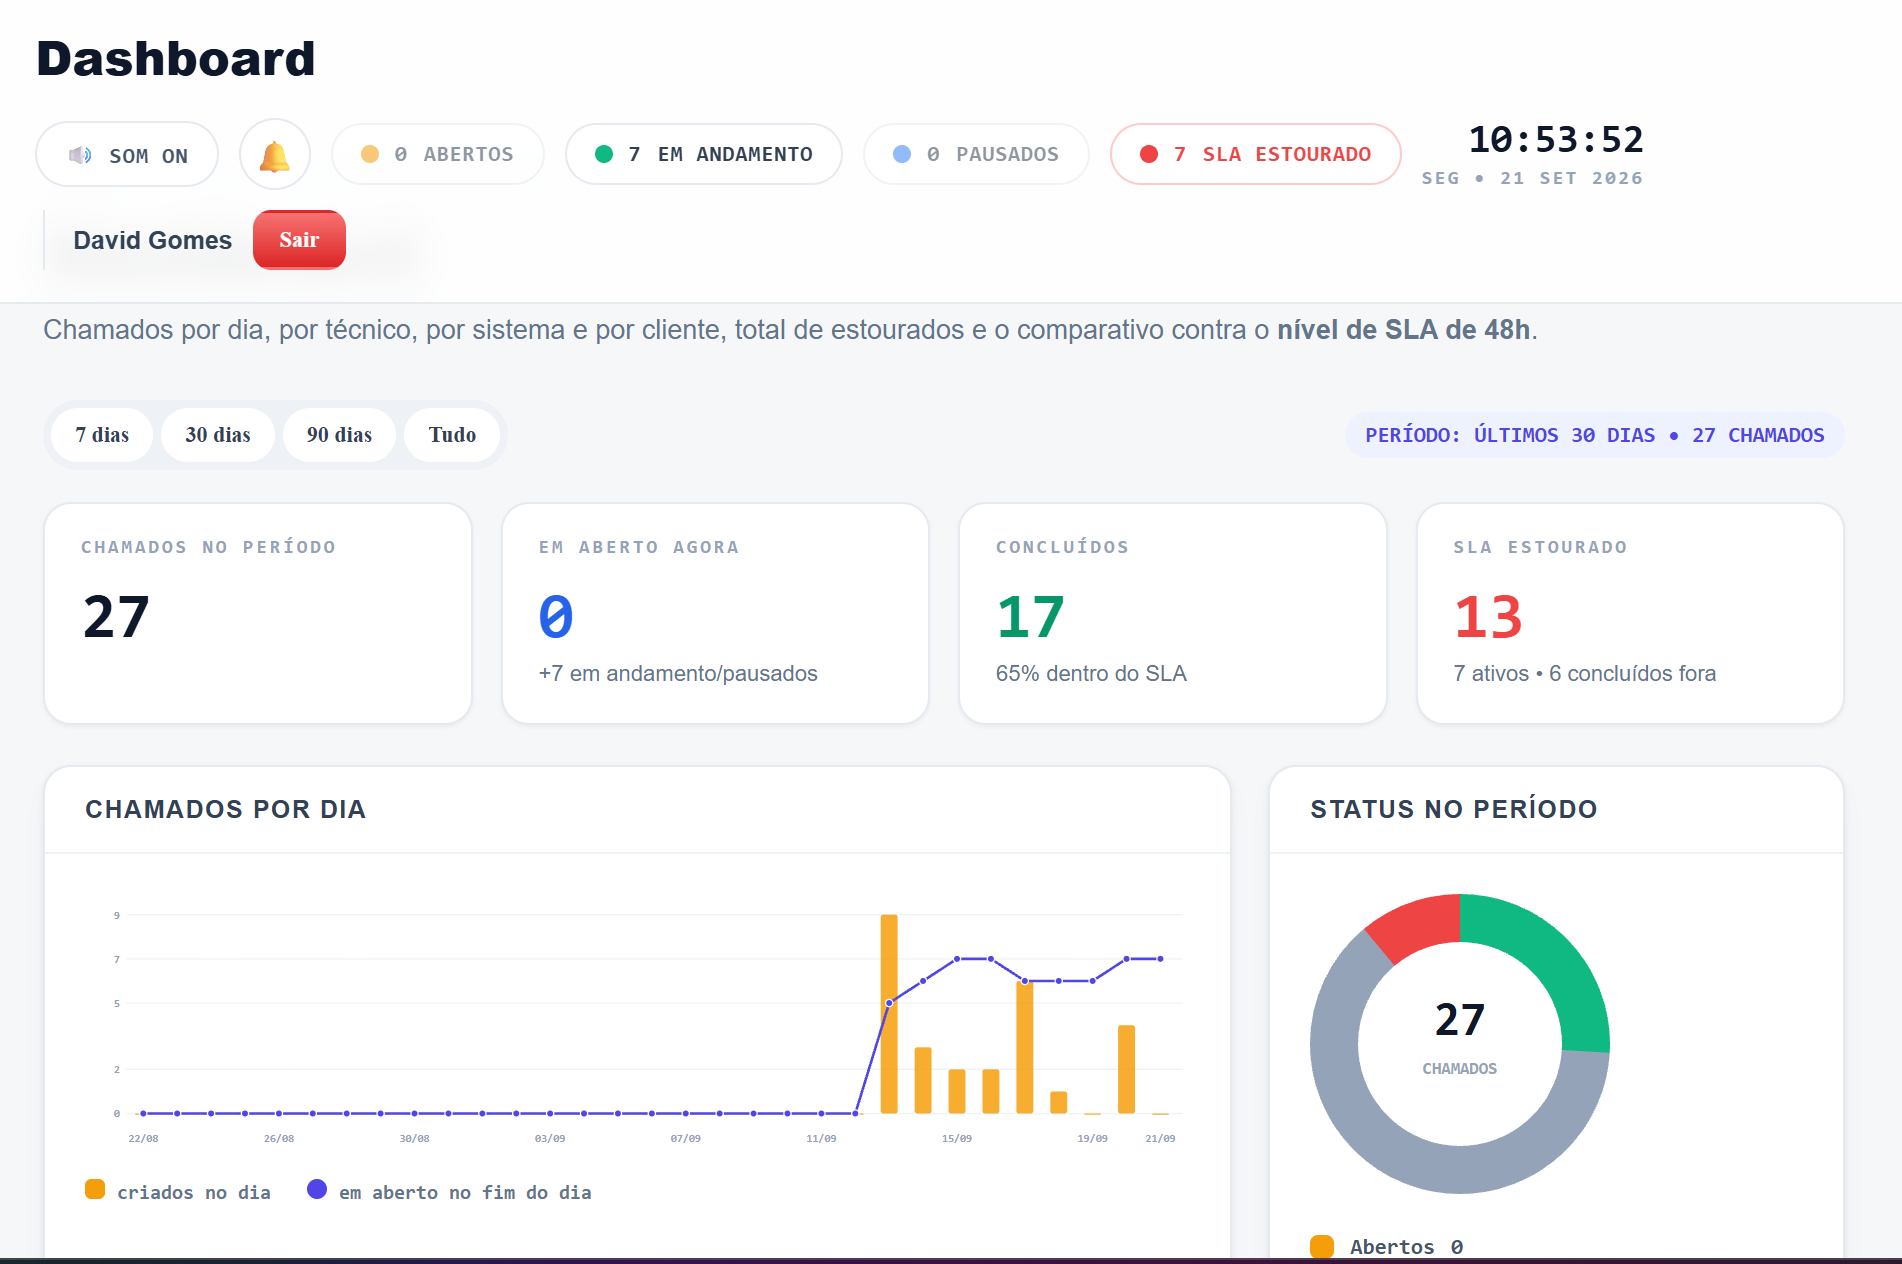The image size is (1902, 1264).
Task: Log out with the Sair button
Action: click(299, 240)
